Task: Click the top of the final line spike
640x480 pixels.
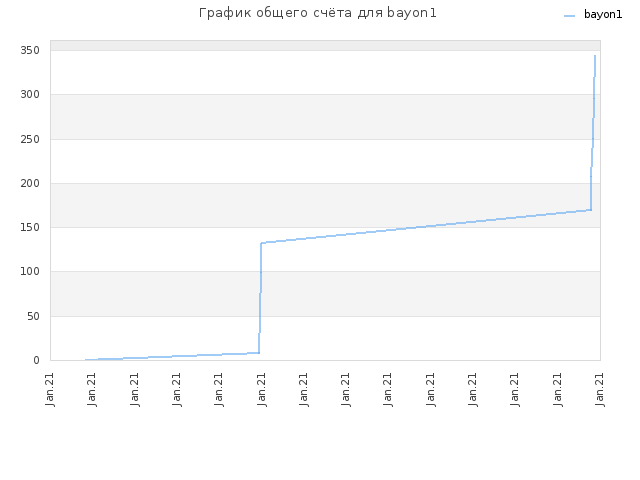Action: [595, 56]
